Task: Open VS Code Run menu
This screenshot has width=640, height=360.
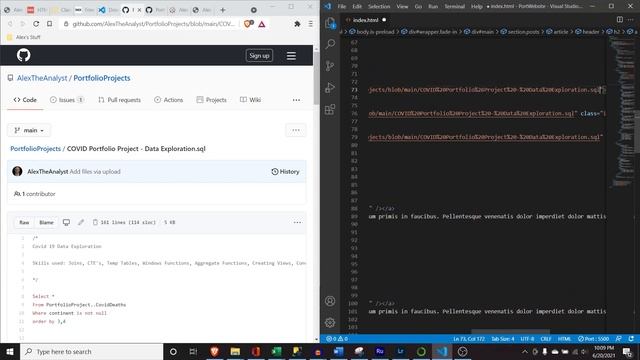Action: tap(433, 7)
